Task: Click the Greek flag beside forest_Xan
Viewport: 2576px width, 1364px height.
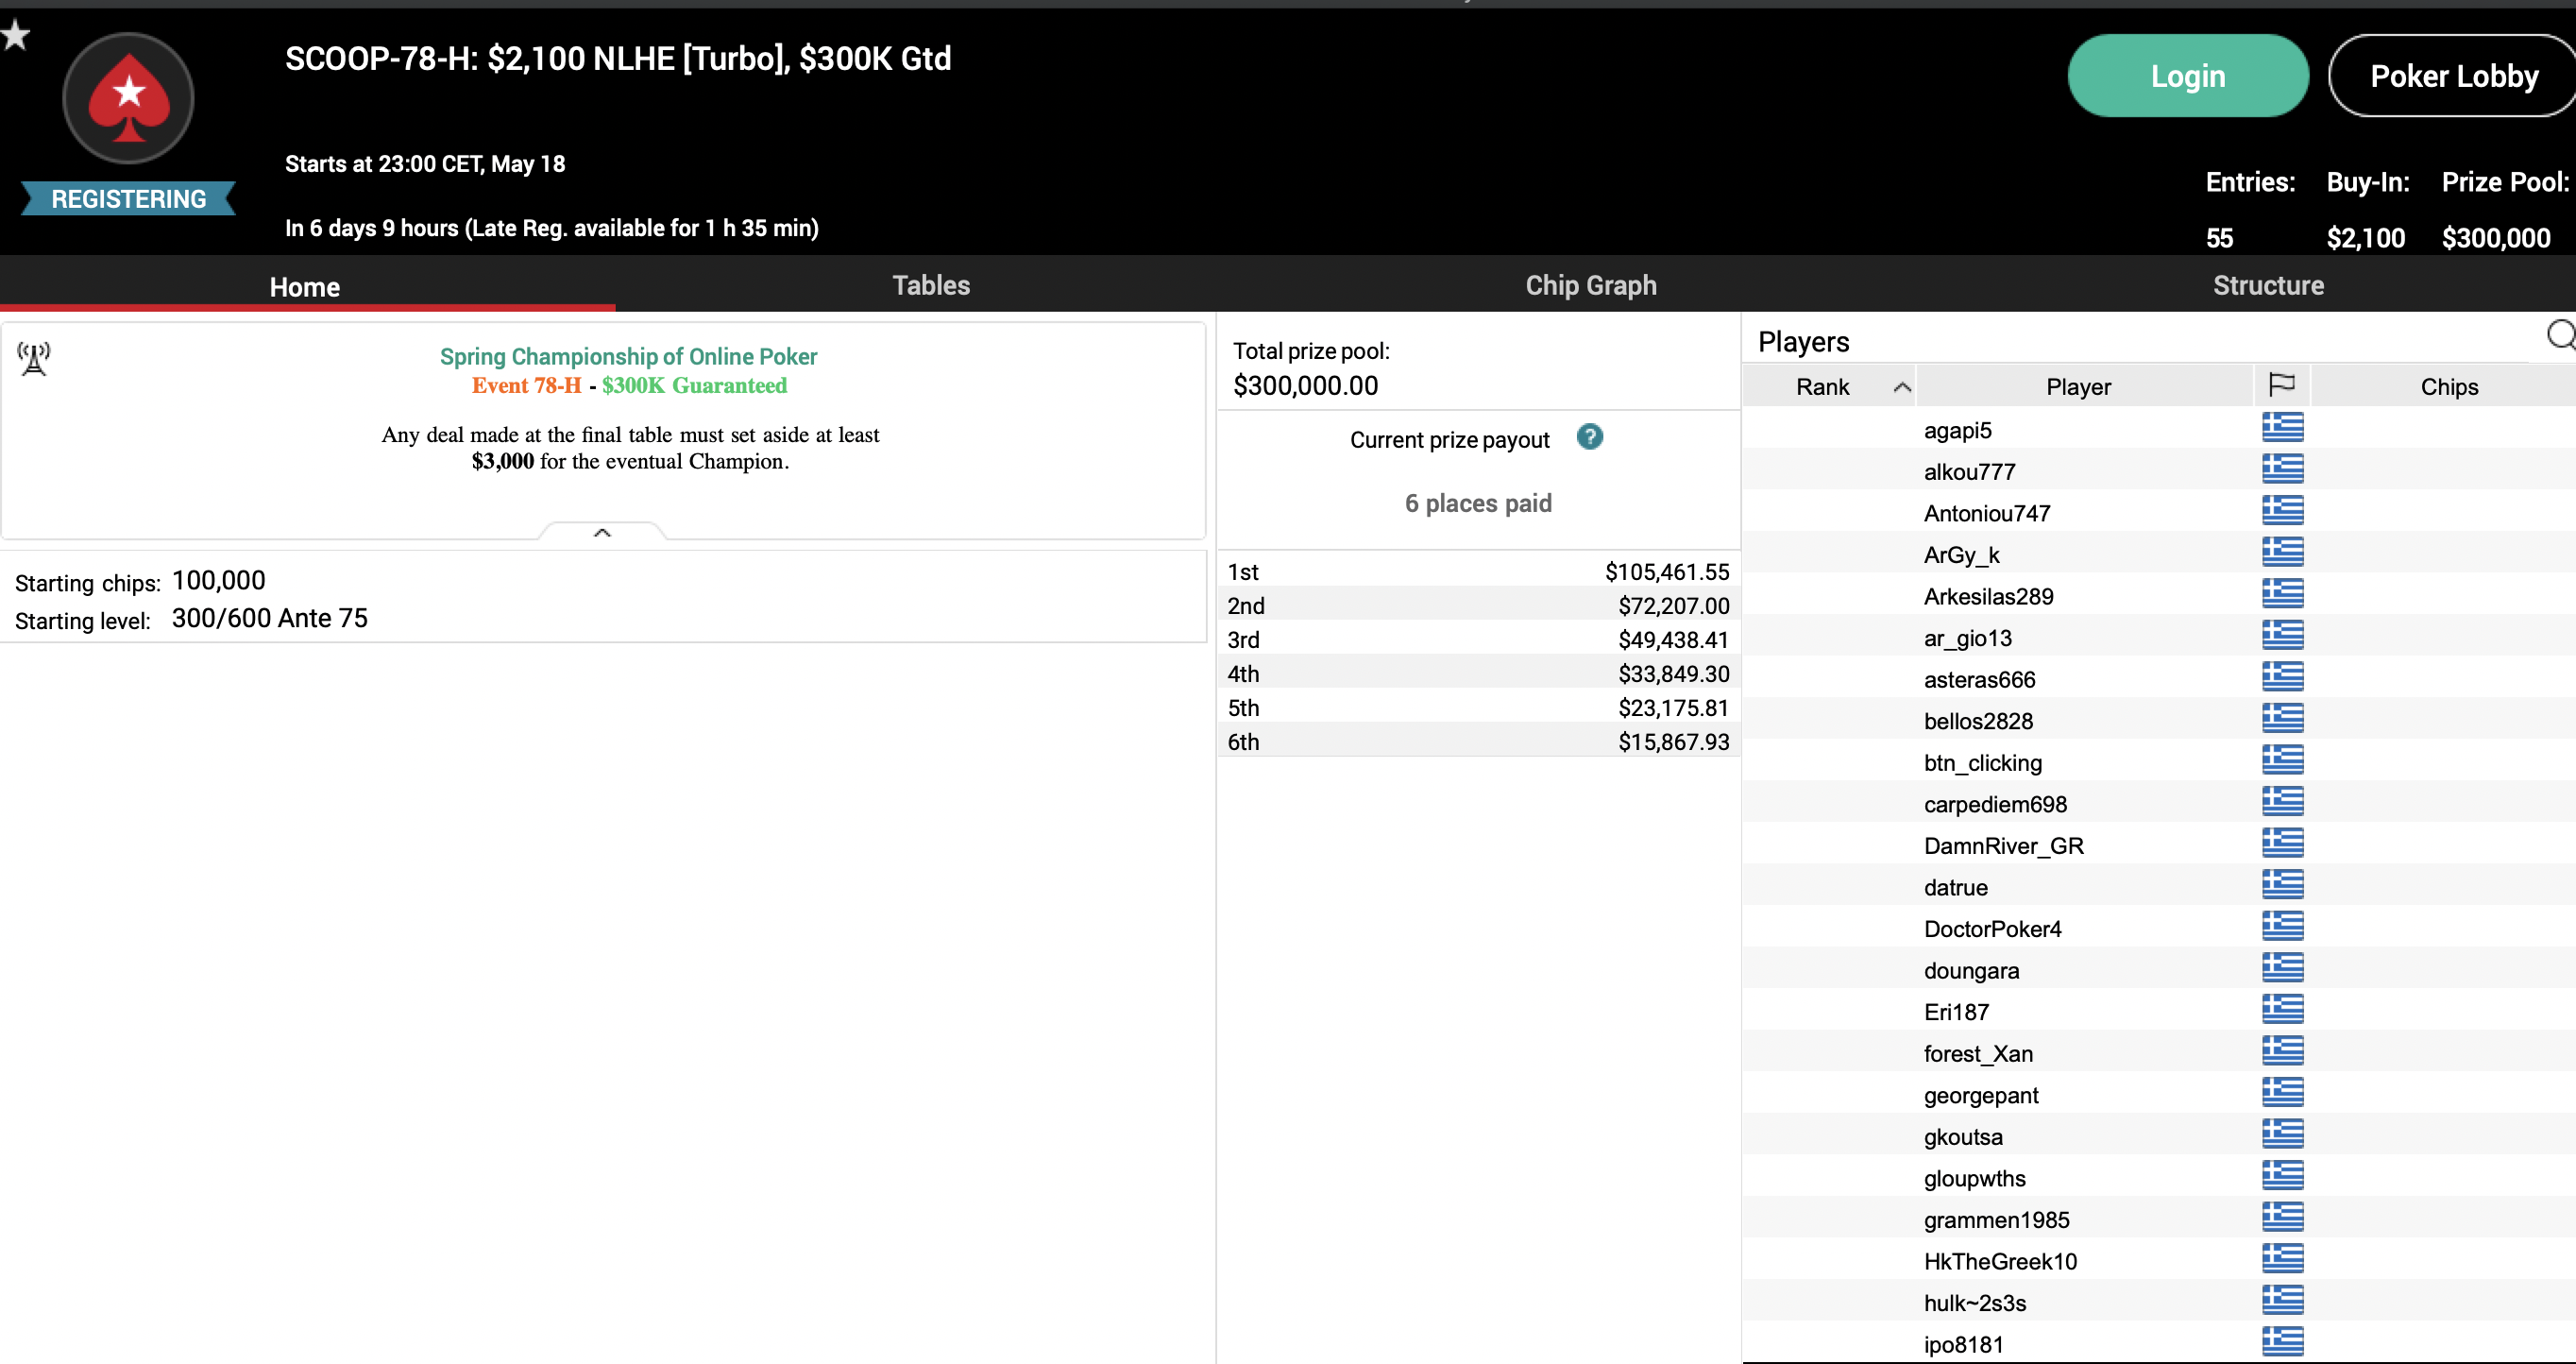Action: 2282,1050
